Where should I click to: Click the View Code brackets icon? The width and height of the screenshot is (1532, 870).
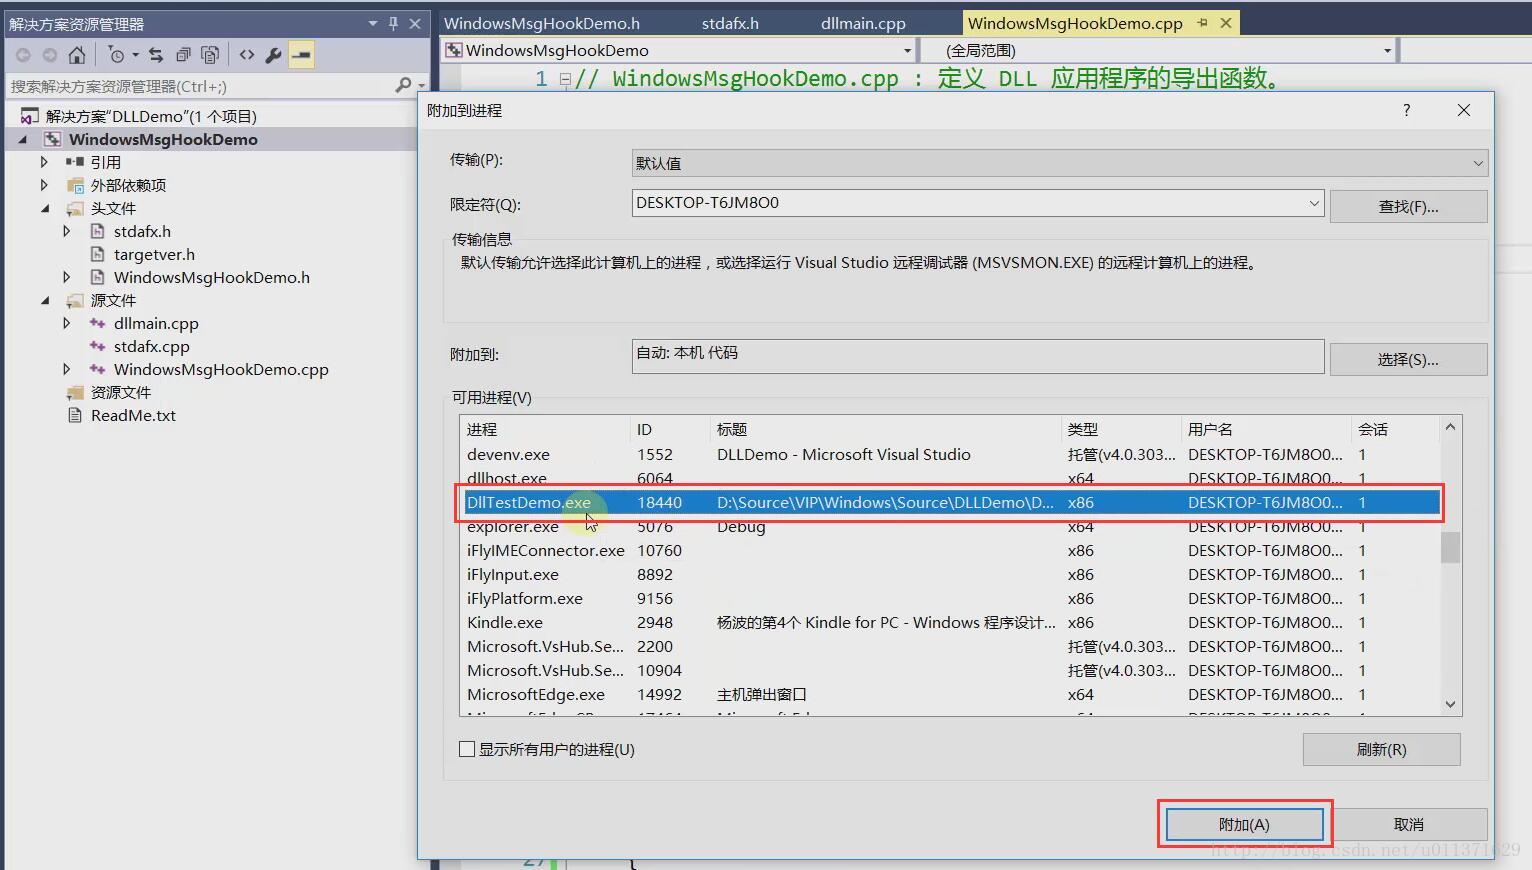tap(247, 55)
